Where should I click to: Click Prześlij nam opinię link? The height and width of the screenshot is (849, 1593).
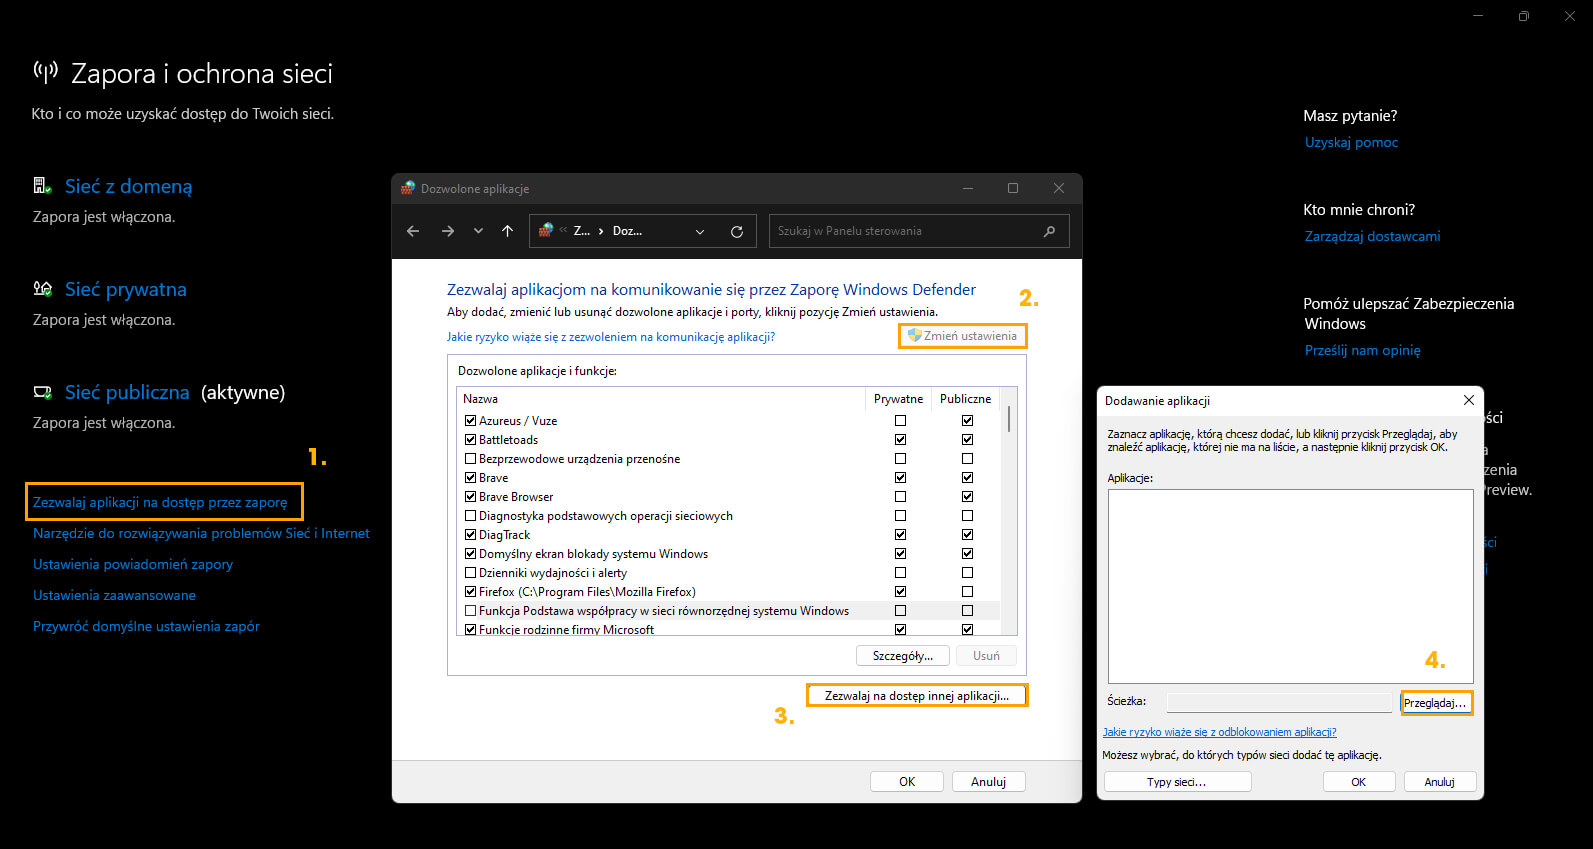click(1362, 350)
